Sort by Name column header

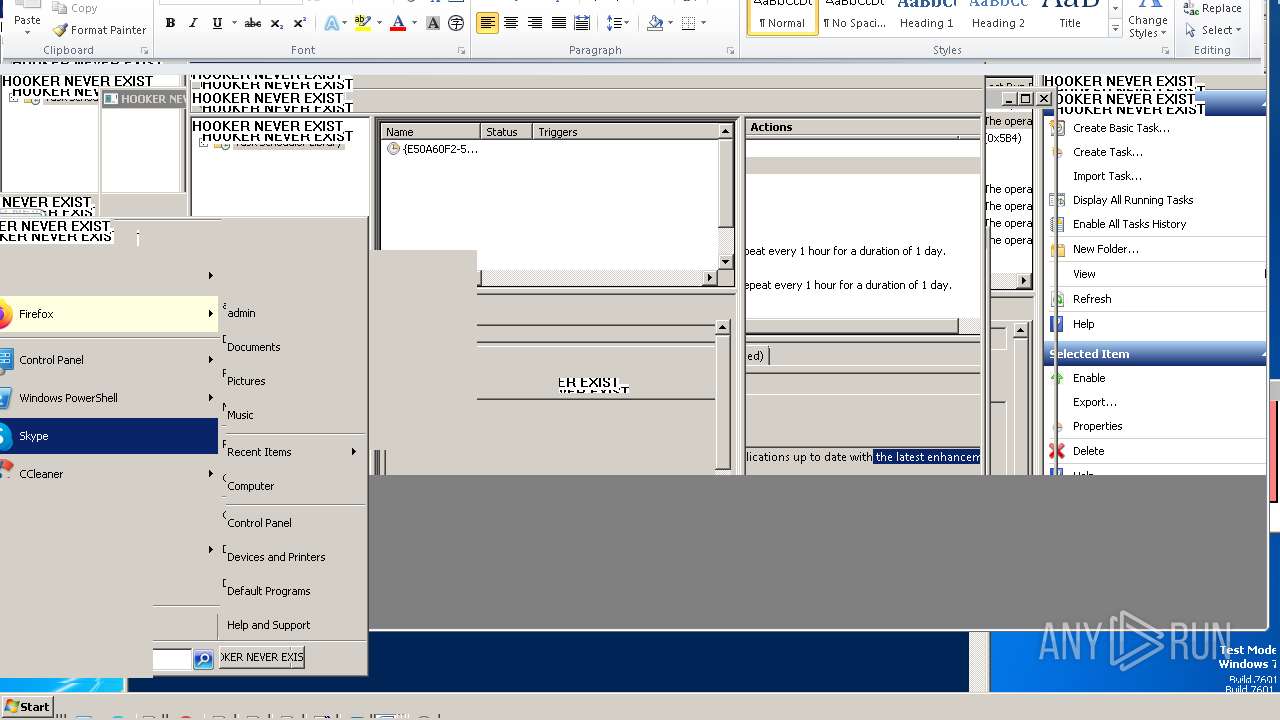pos(430,132)
